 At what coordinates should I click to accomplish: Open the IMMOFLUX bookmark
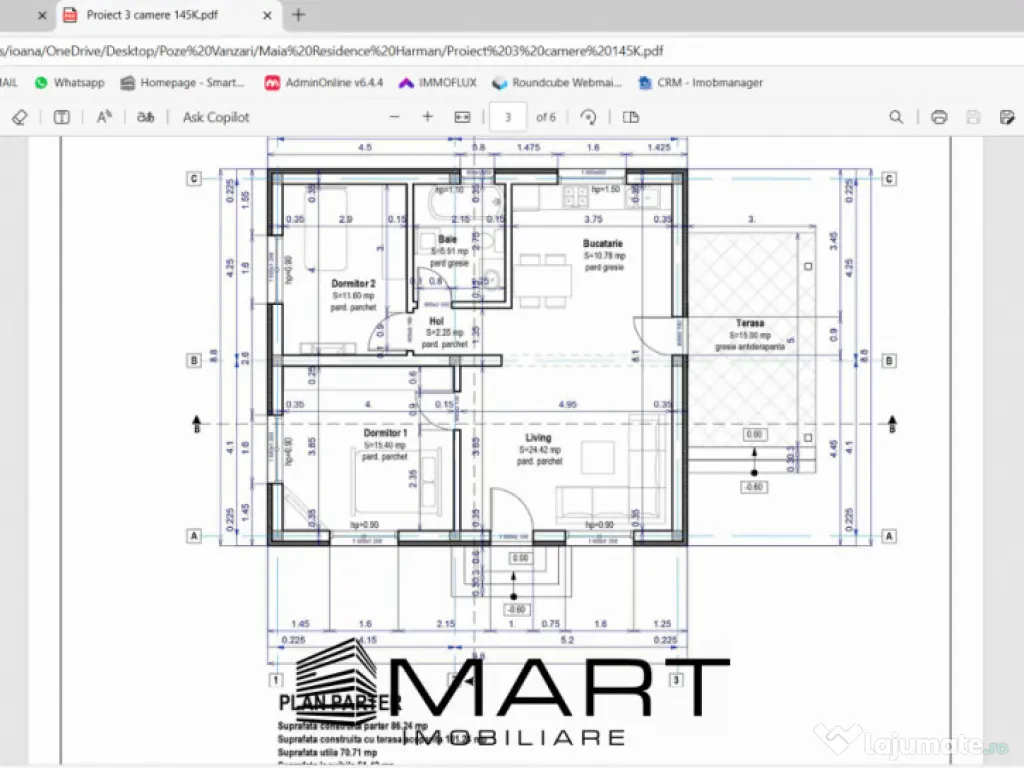438,83
